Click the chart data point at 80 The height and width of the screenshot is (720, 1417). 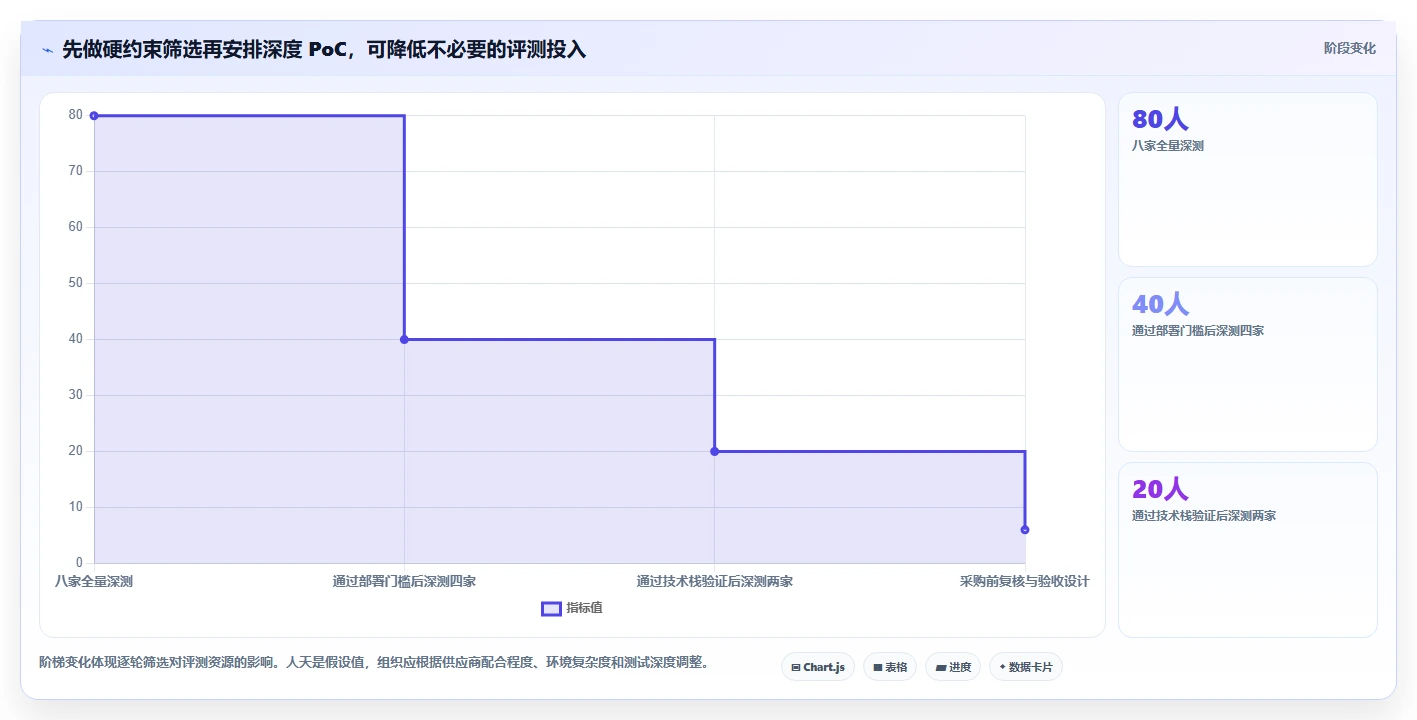pyautogui.click(x=94, y=116)
